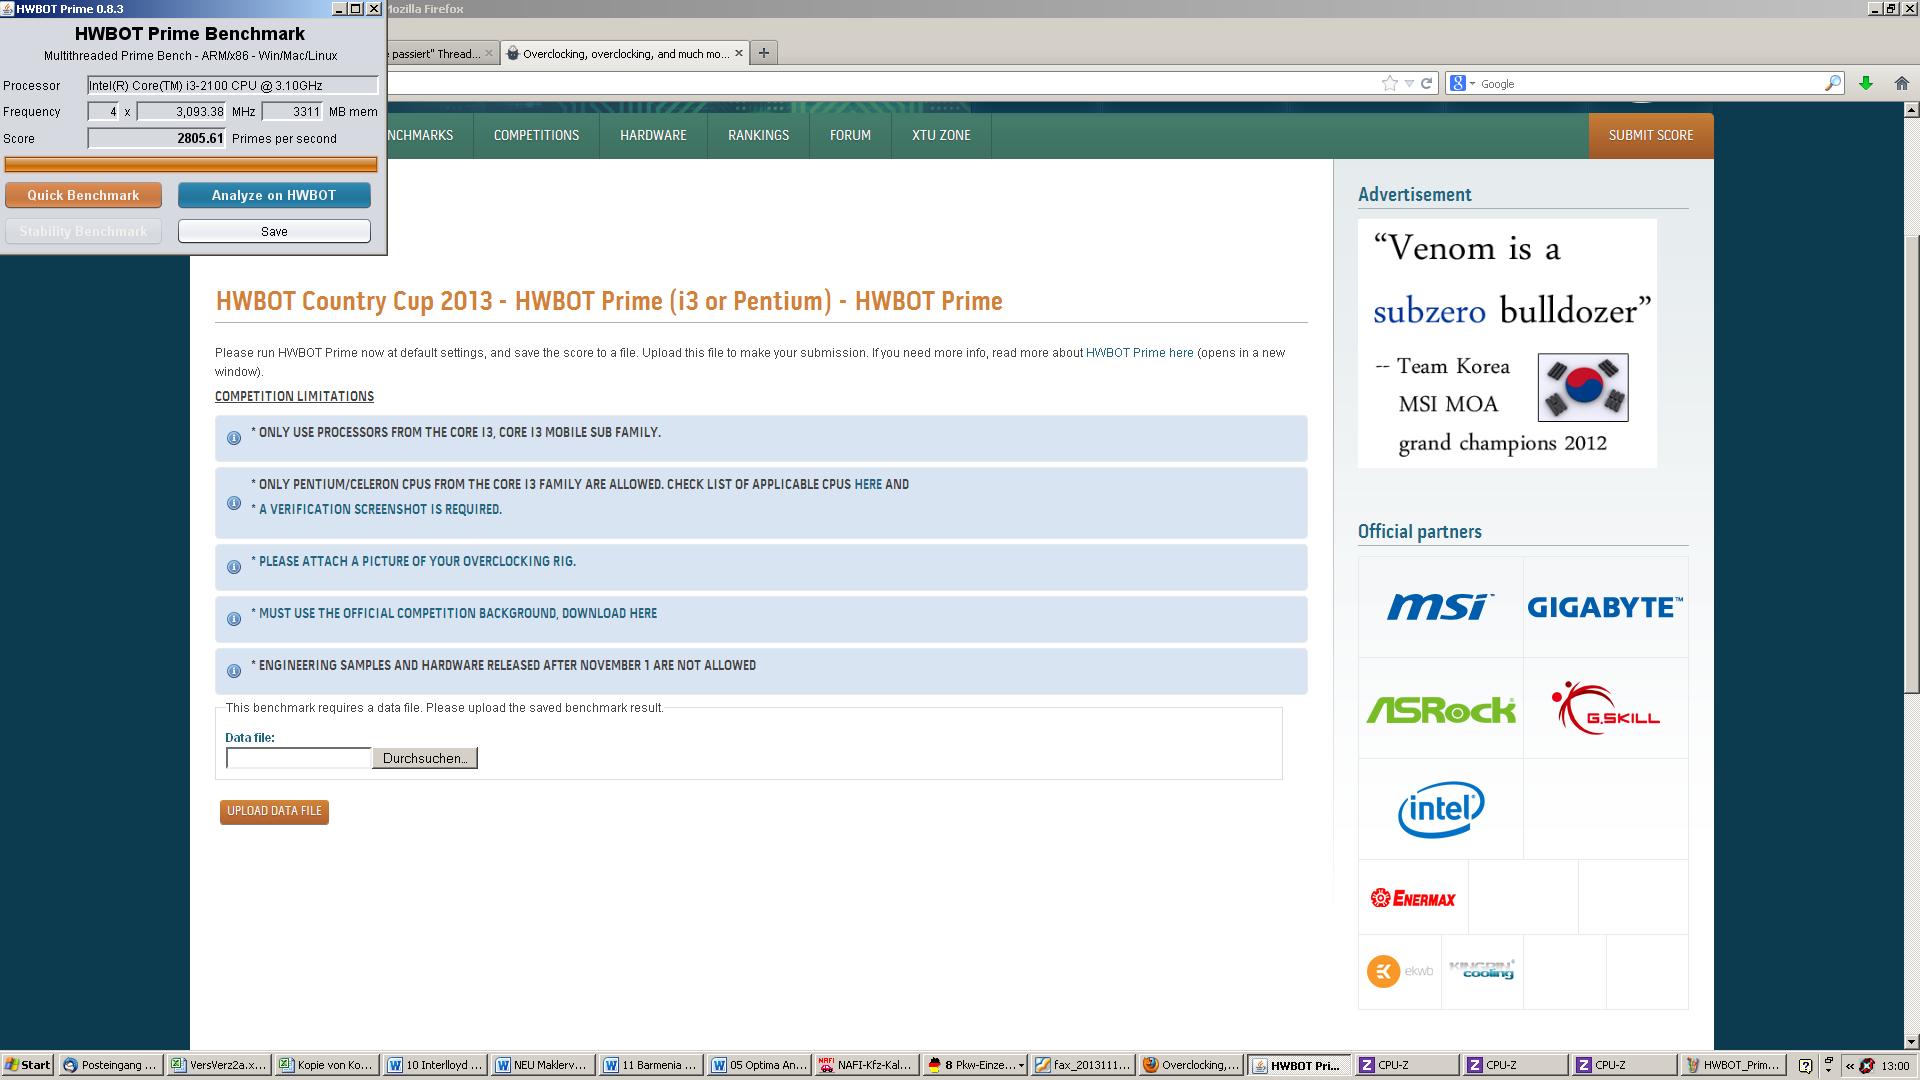Click info icon beside Pentium/Celeron limitation
This screenshot has width=1920, height=1080.
(x=234, y=503)
